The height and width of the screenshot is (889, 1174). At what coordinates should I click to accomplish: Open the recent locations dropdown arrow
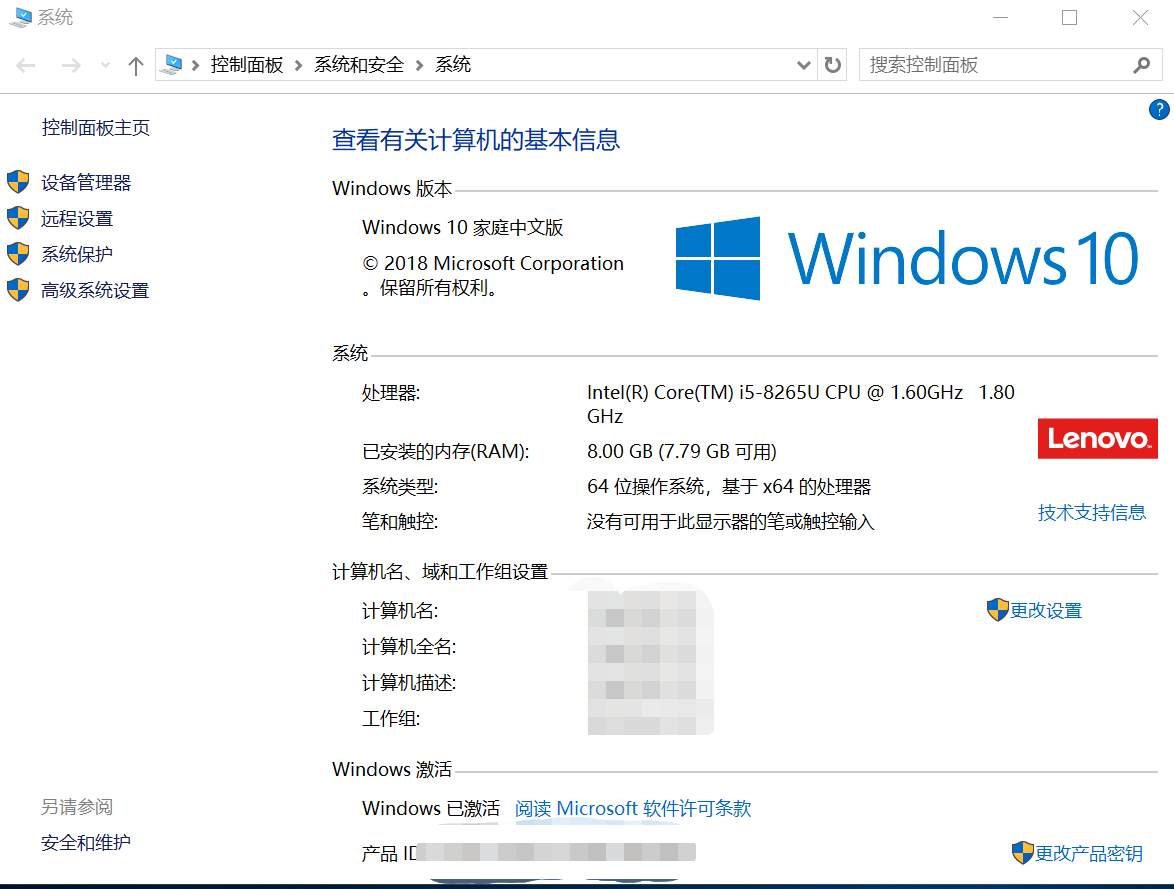(106, 66)
